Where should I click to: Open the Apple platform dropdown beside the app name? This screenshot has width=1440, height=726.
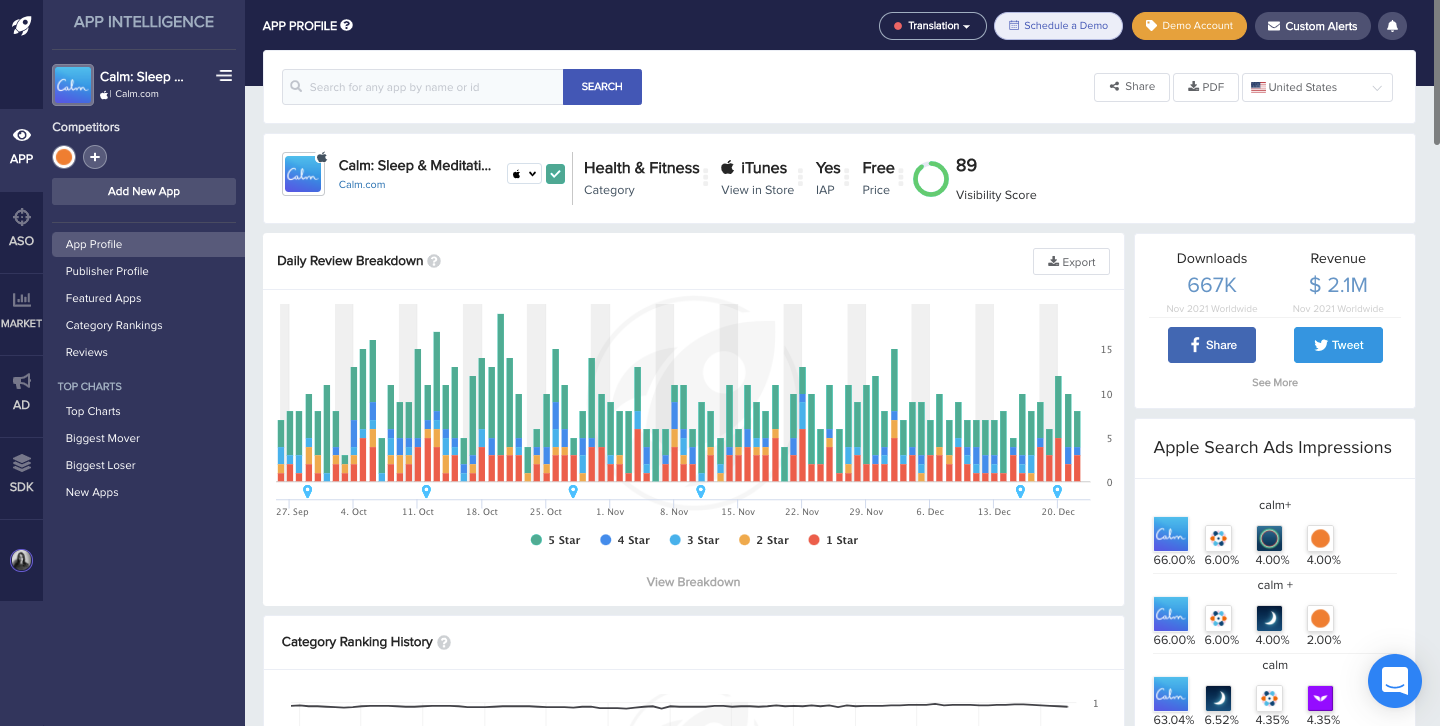coord(524,173)
